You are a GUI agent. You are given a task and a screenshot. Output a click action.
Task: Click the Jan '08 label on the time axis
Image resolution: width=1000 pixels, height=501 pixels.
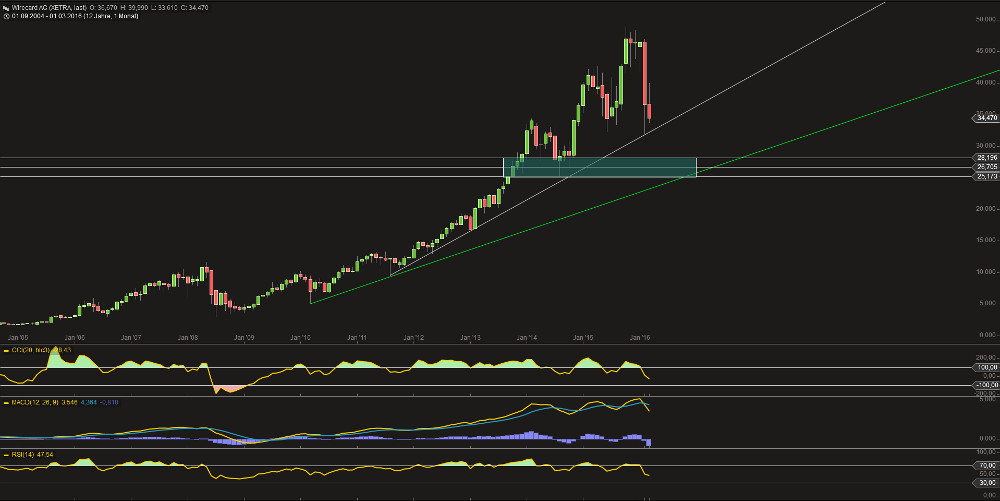[188, 338]
